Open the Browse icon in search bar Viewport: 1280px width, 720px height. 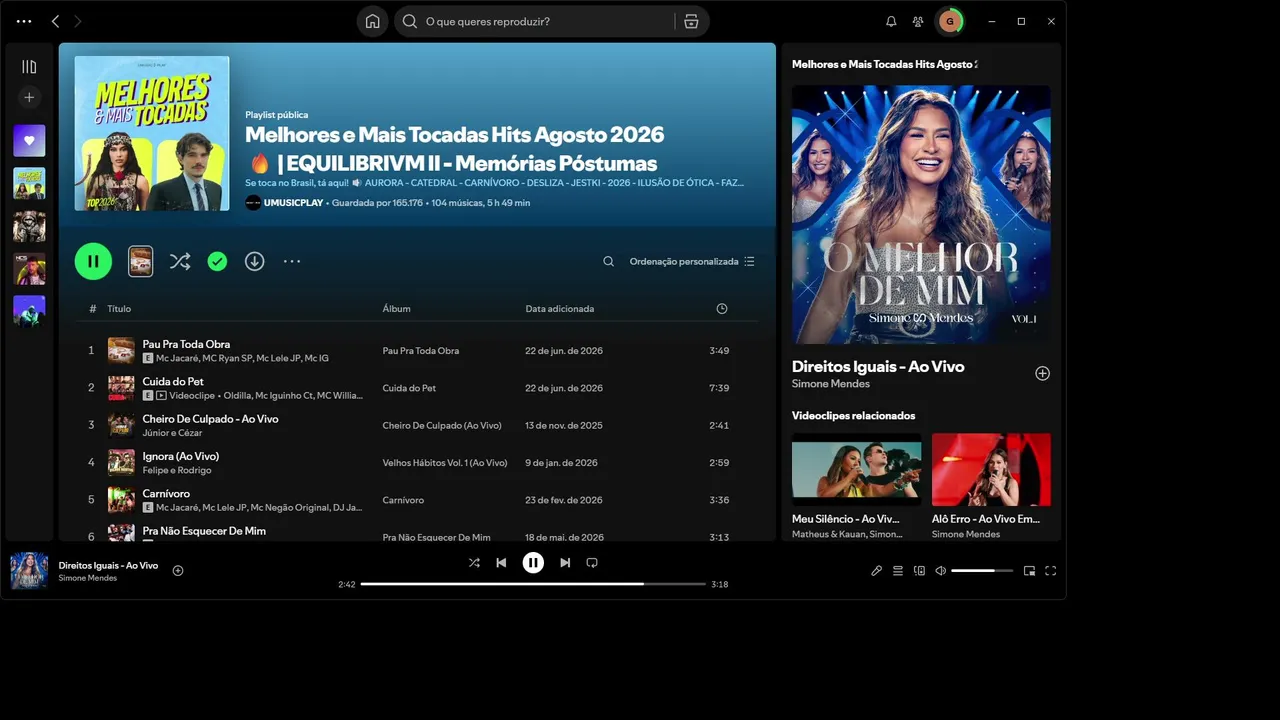tap(691, 21)
